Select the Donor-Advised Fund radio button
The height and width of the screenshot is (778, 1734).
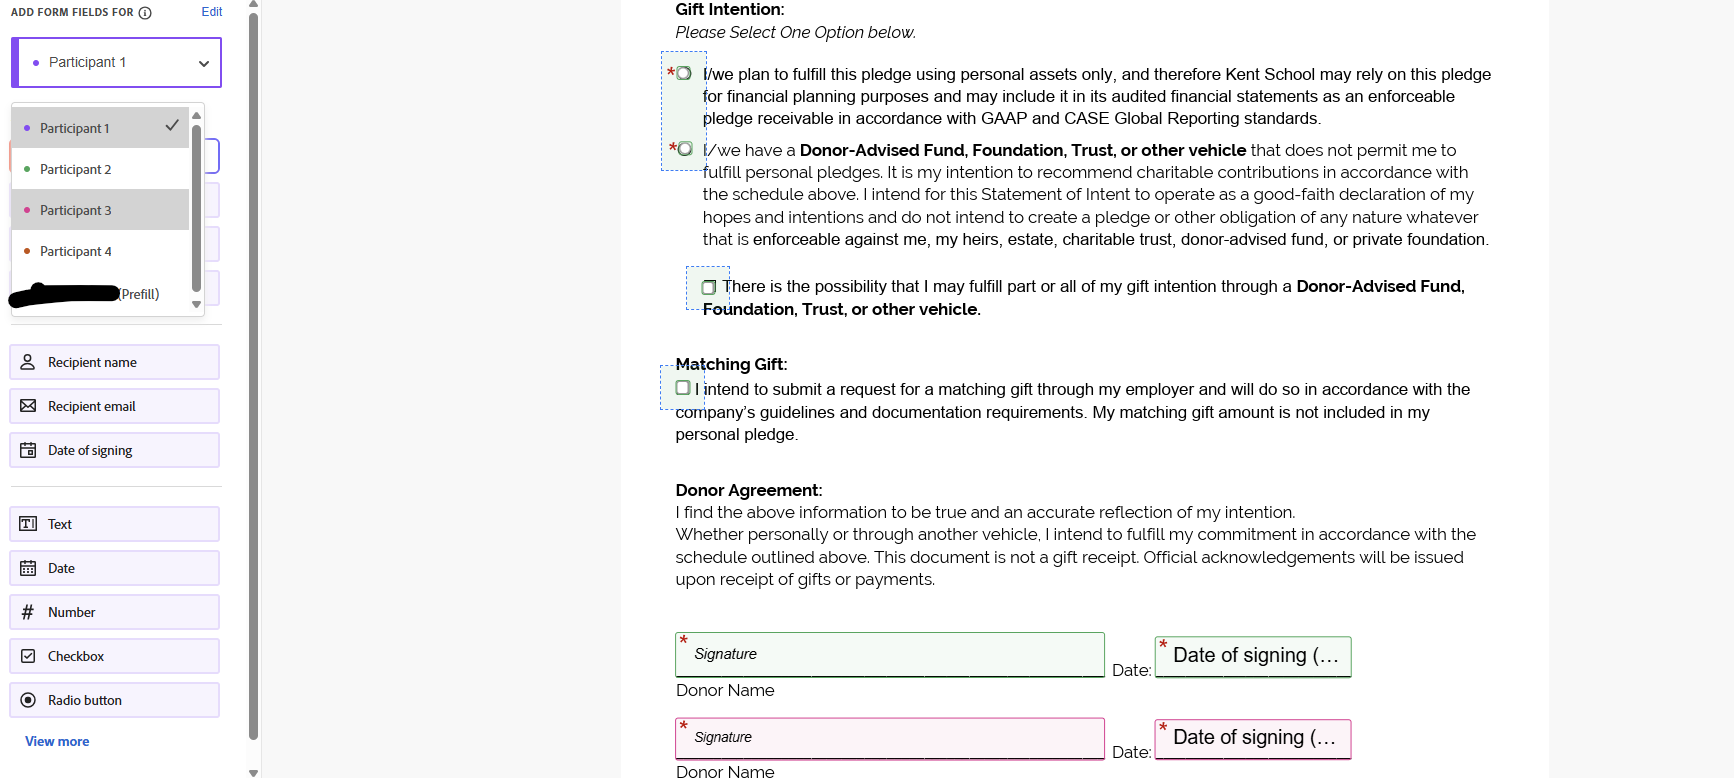point(685,148)
